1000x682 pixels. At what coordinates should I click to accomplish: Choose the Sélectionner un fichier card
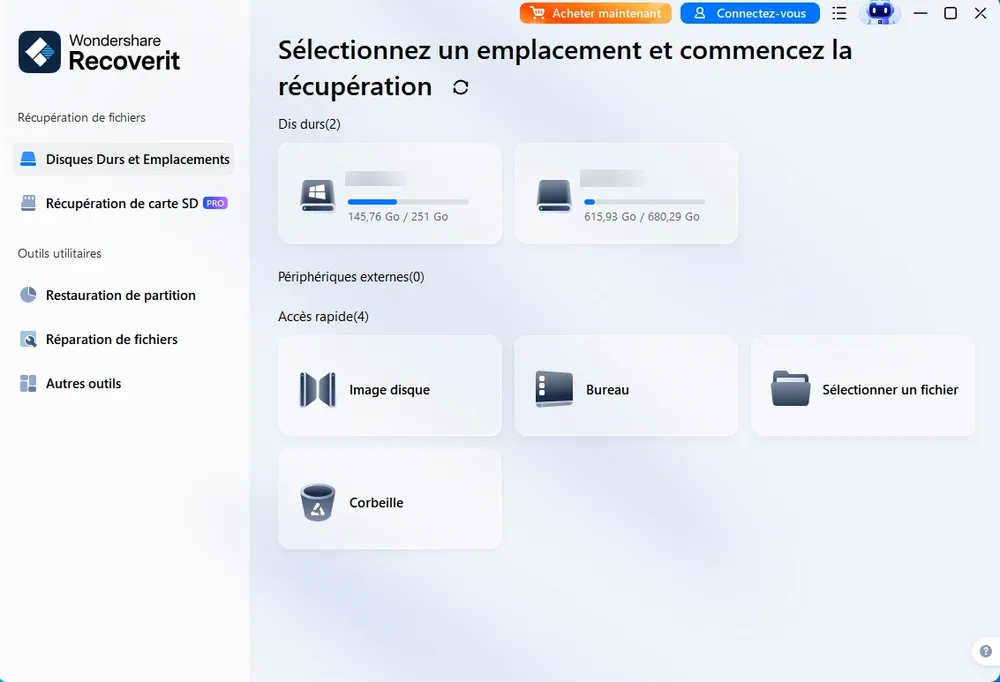tap(863, 386)
